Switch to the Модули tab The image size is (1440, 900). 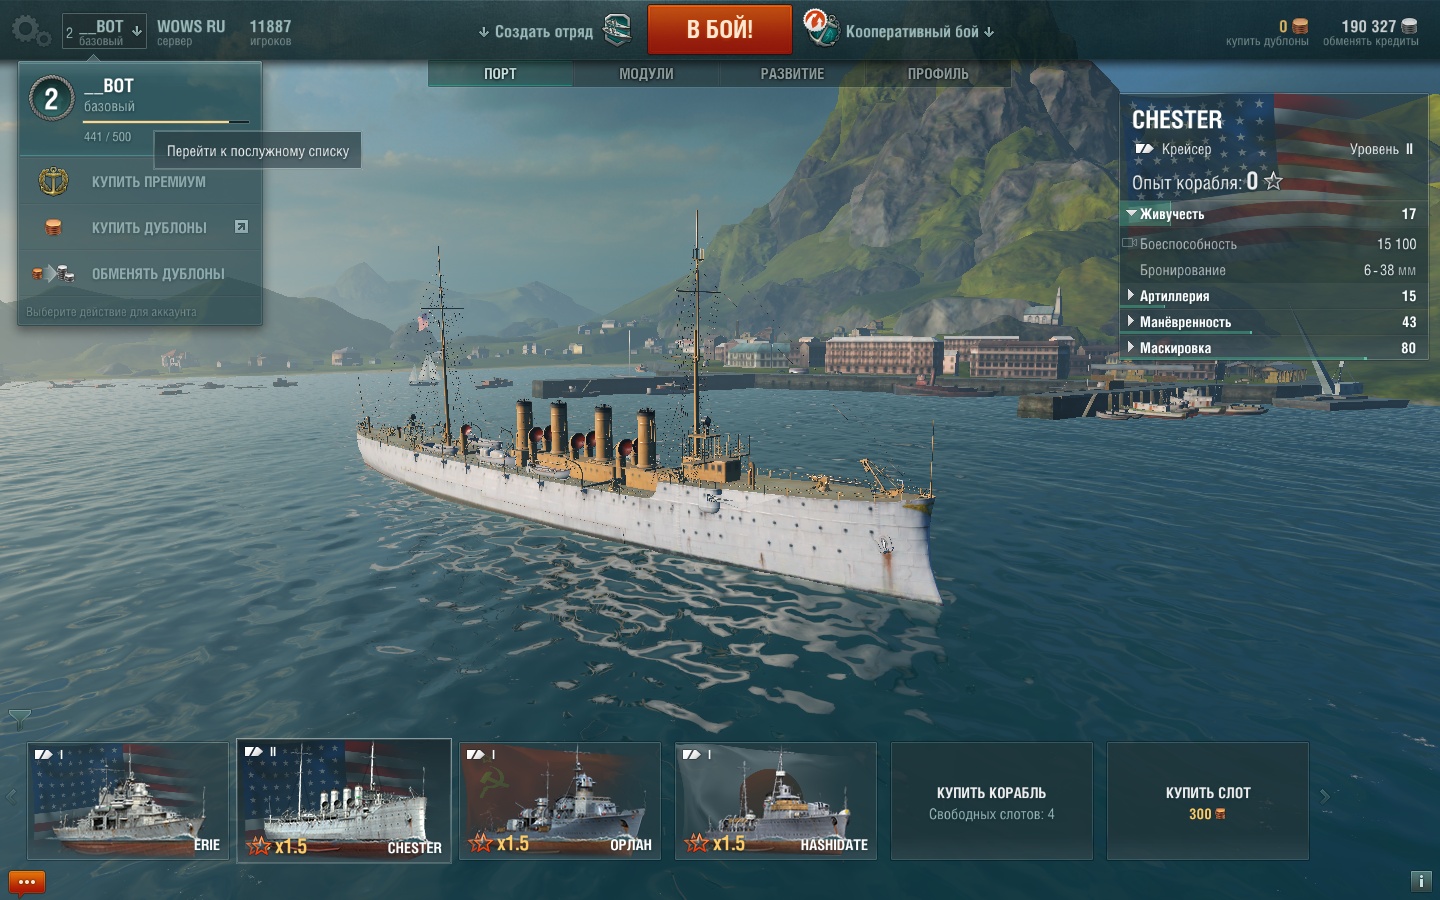[x=646, y=74]
